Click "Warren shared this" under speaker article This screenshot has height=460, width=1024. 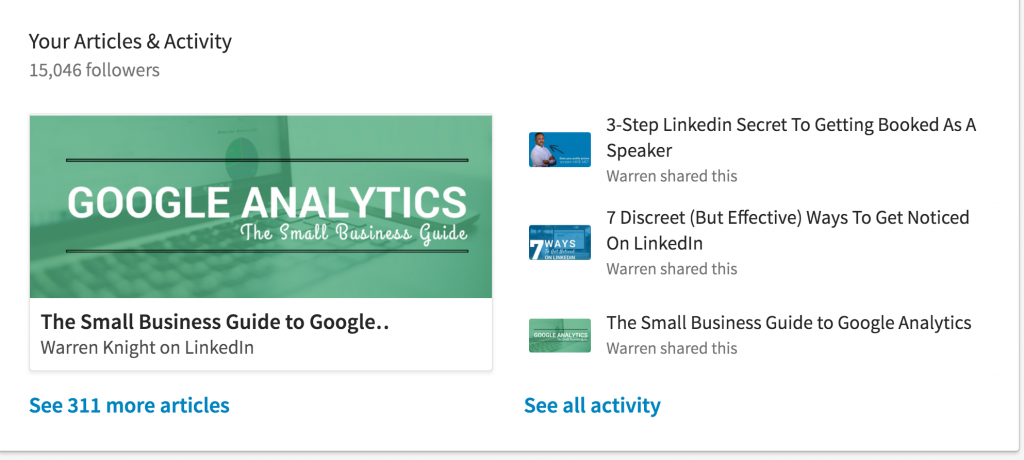[671, 176]
